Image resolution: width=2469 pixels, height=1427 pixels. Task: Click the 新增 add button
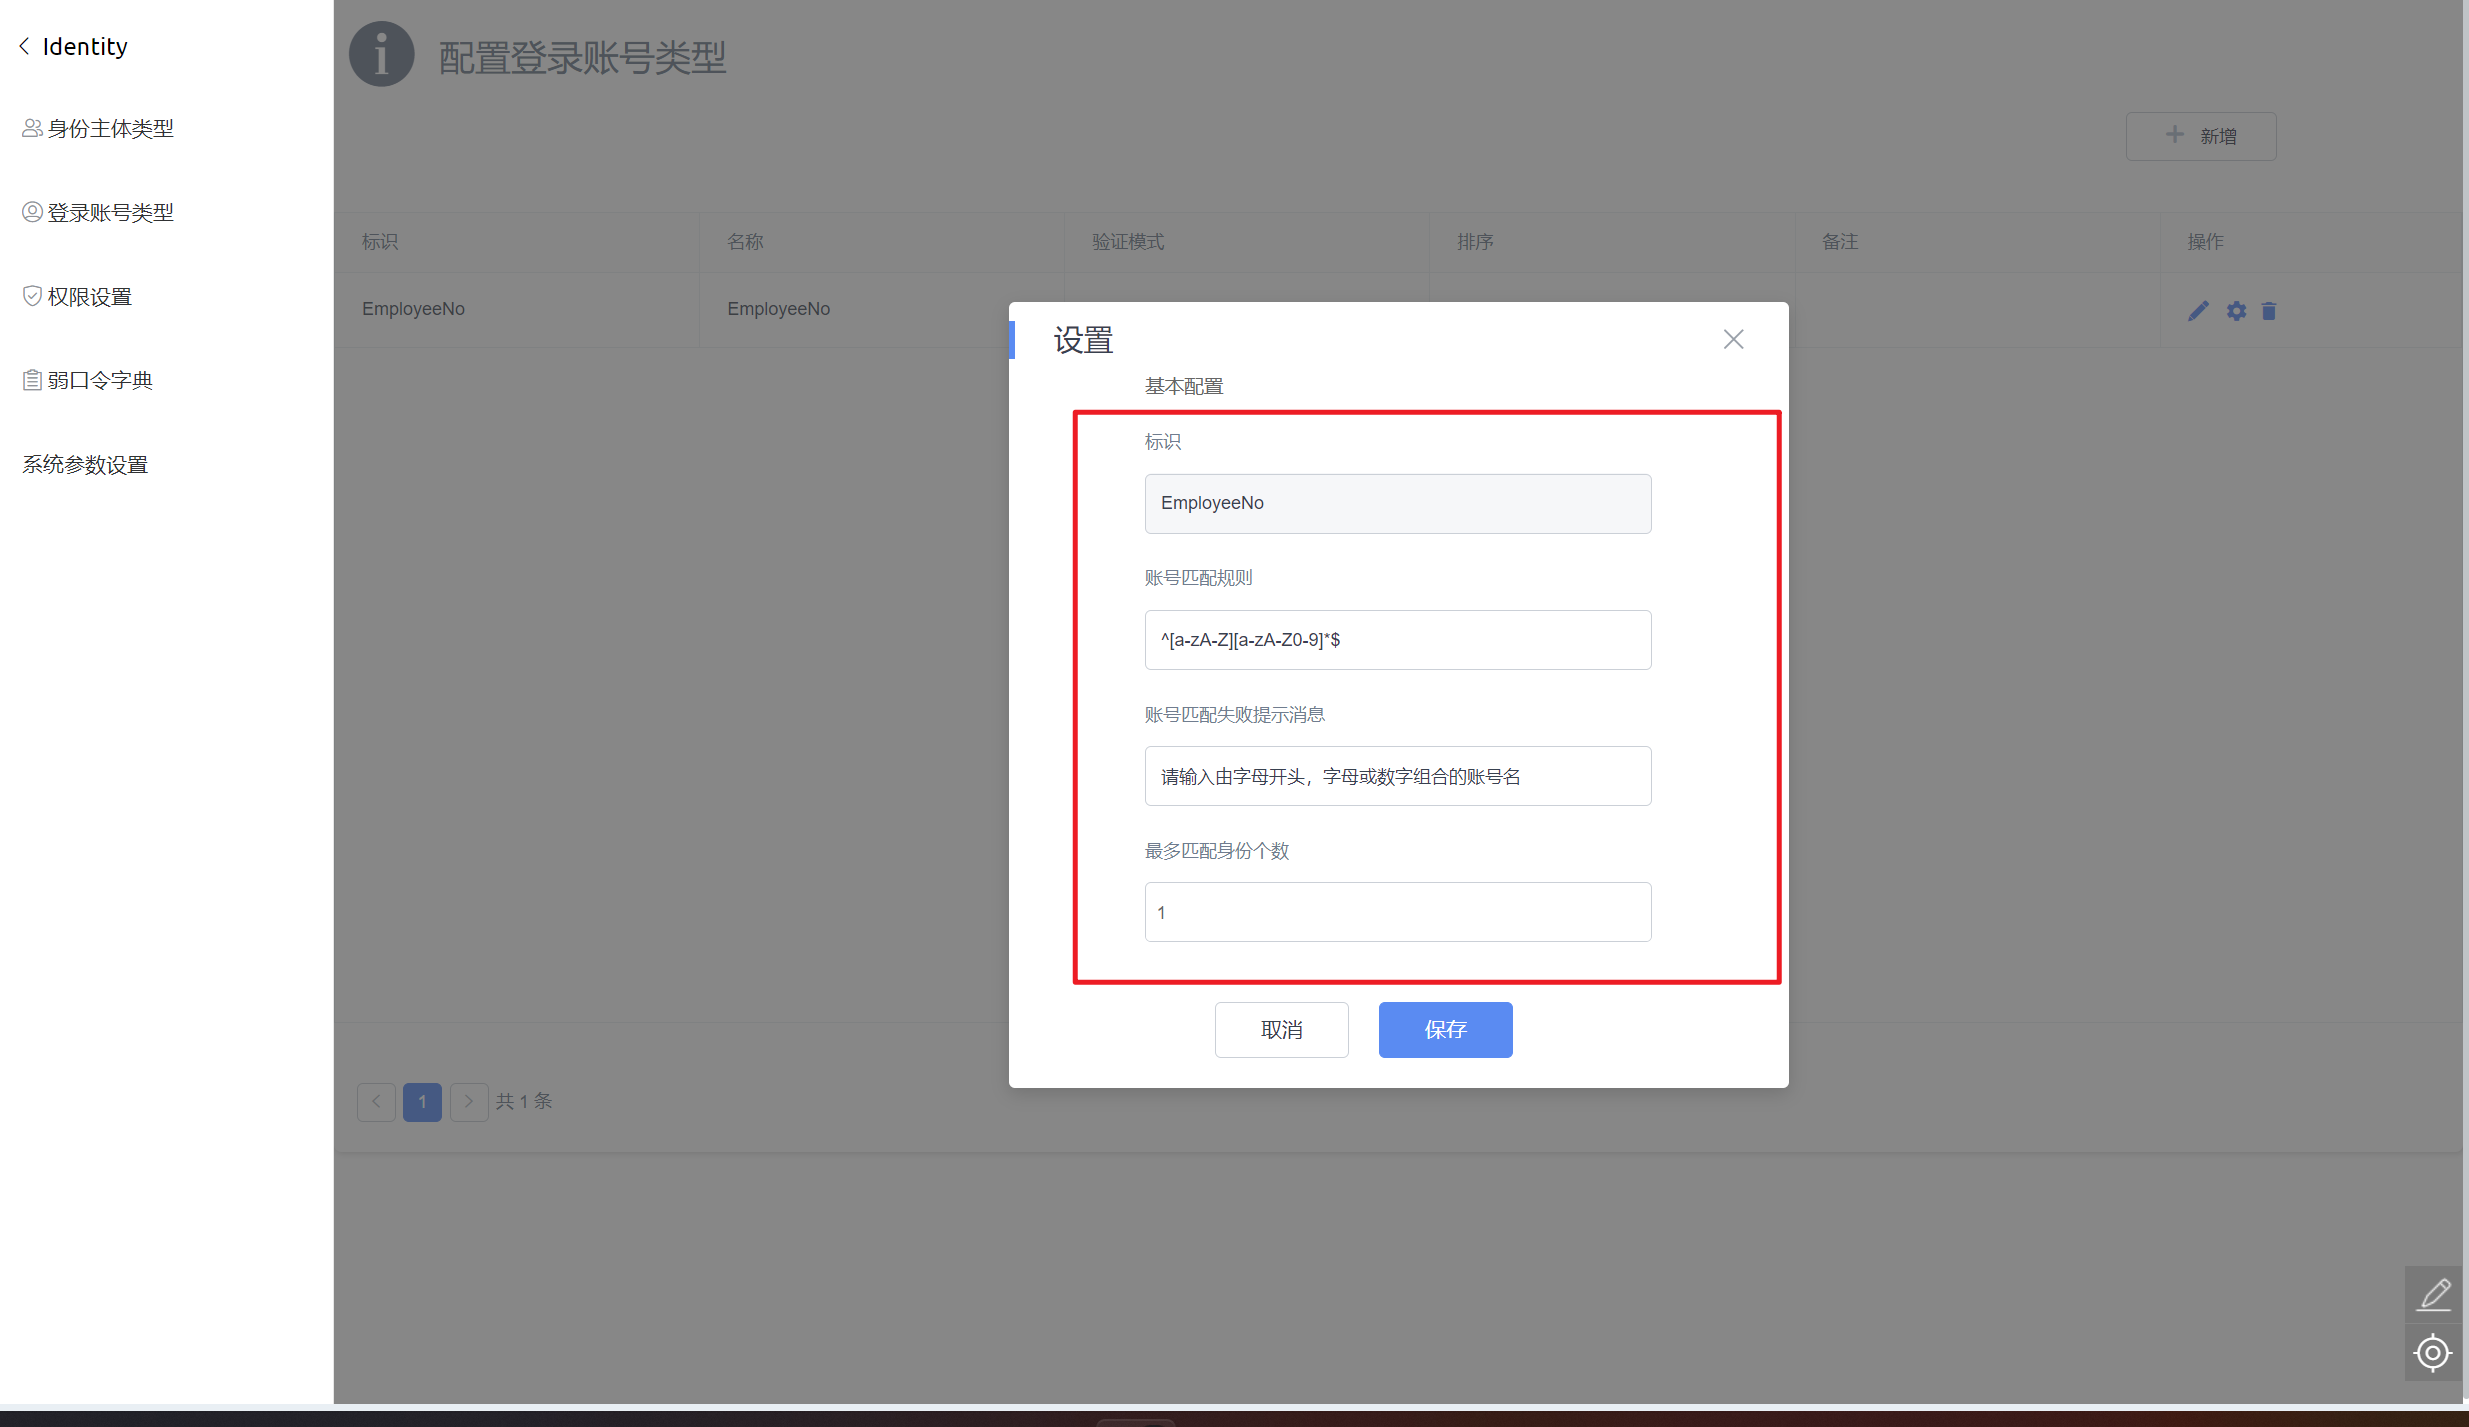(2200, 136)
